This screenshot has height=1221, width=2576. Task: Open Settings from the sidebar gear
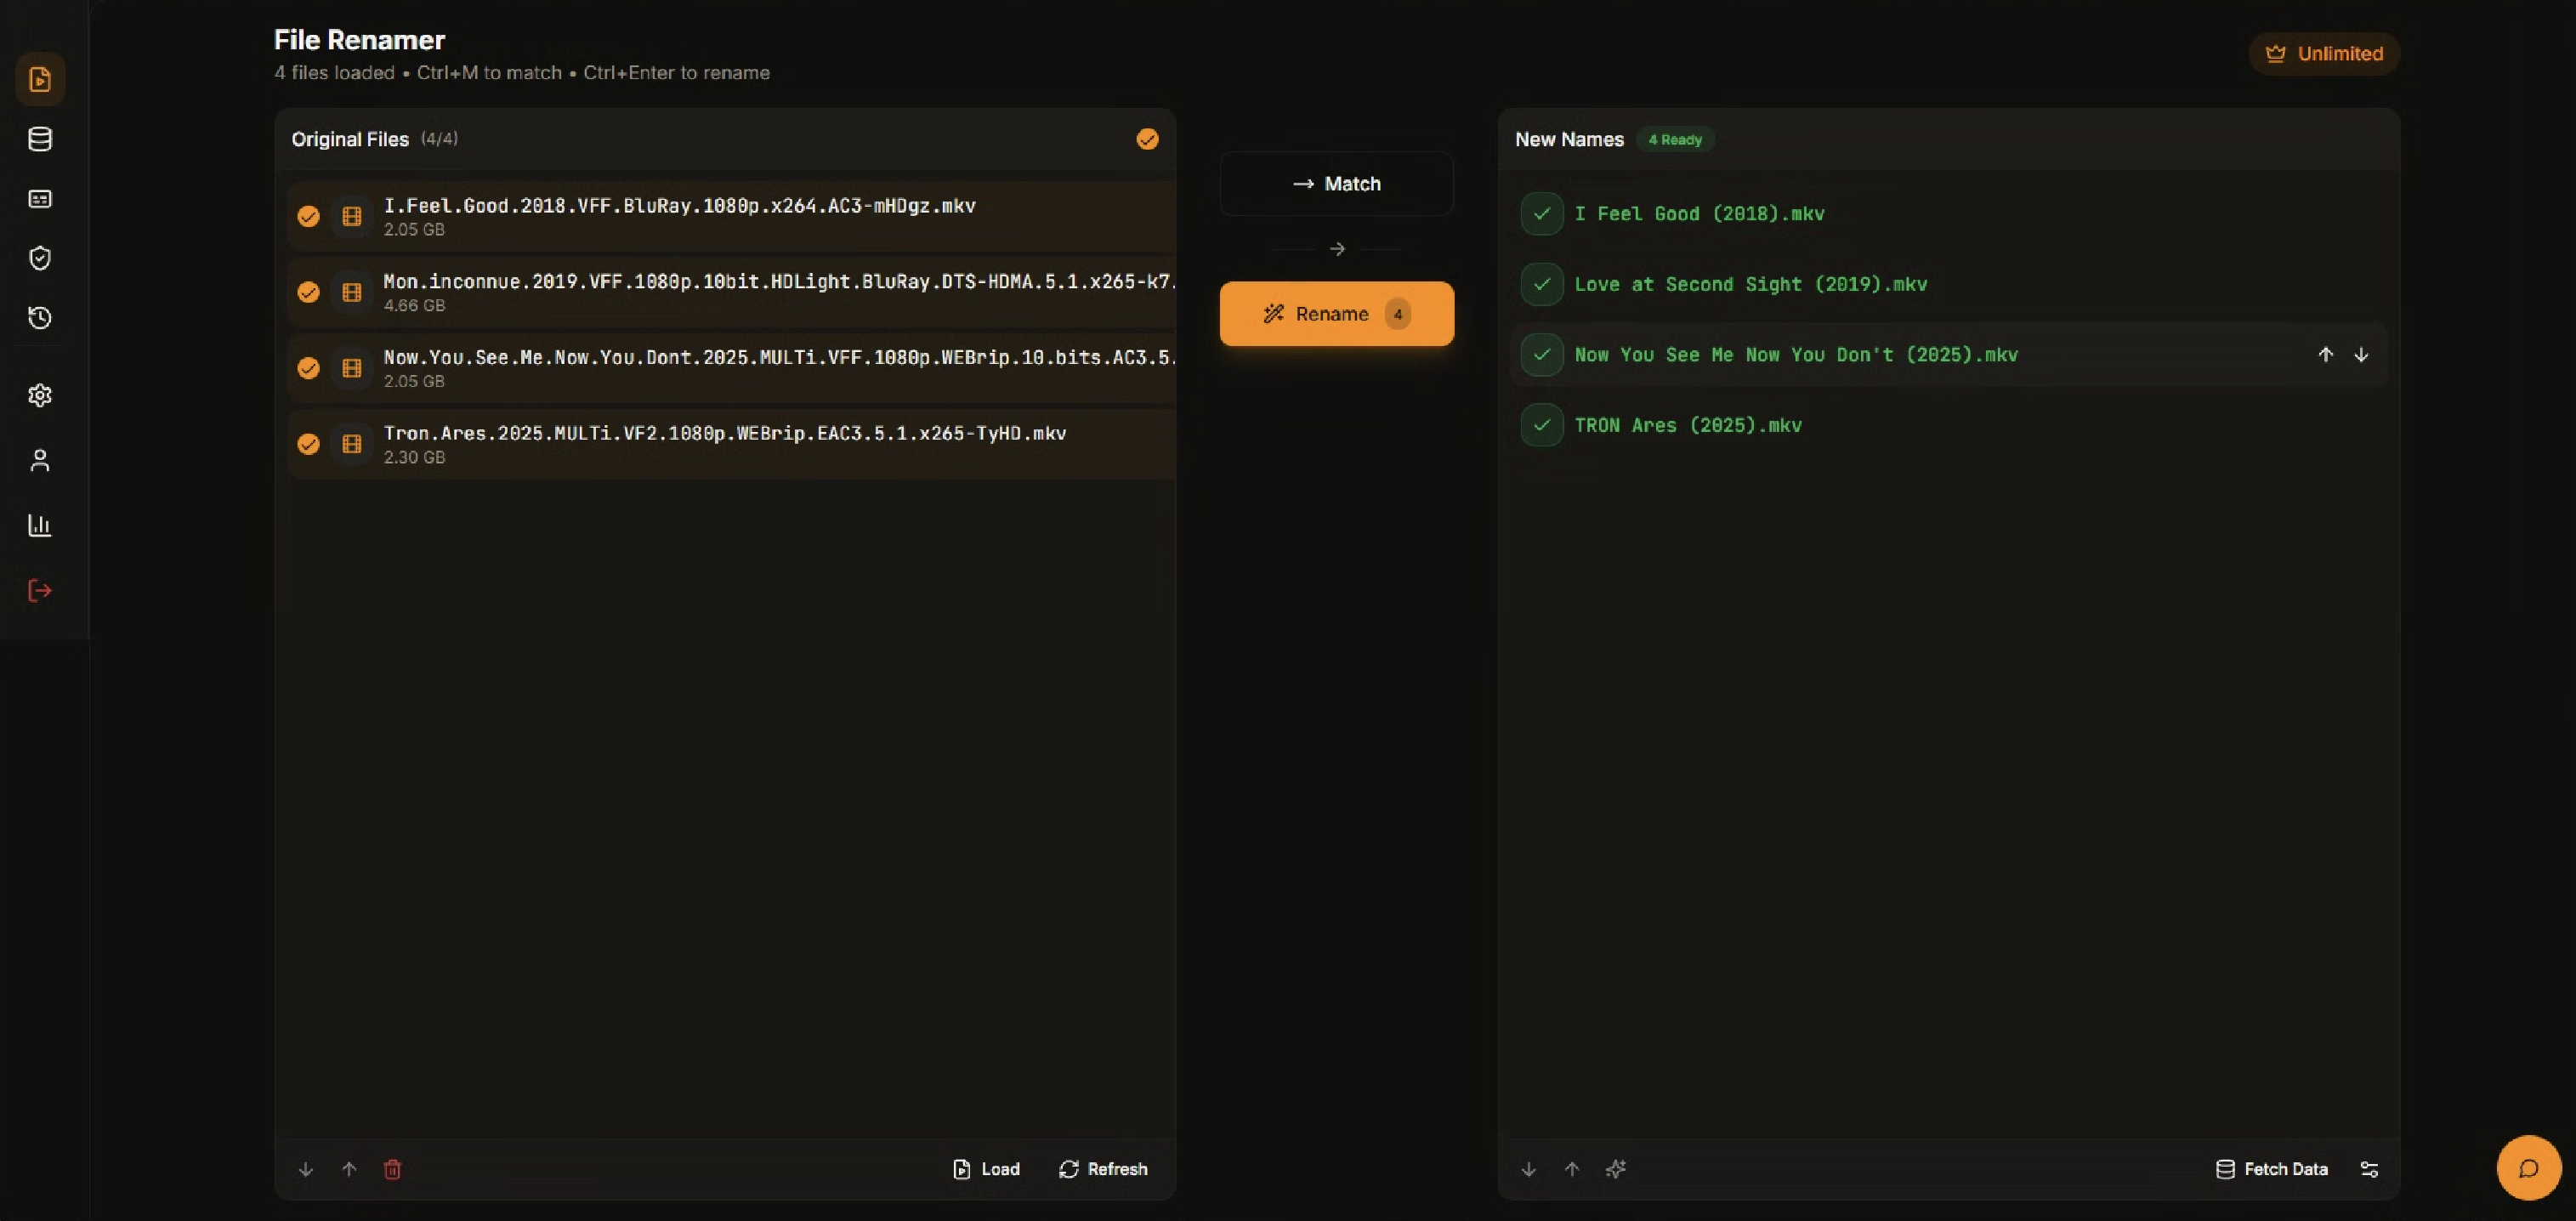tap(40, 395)
